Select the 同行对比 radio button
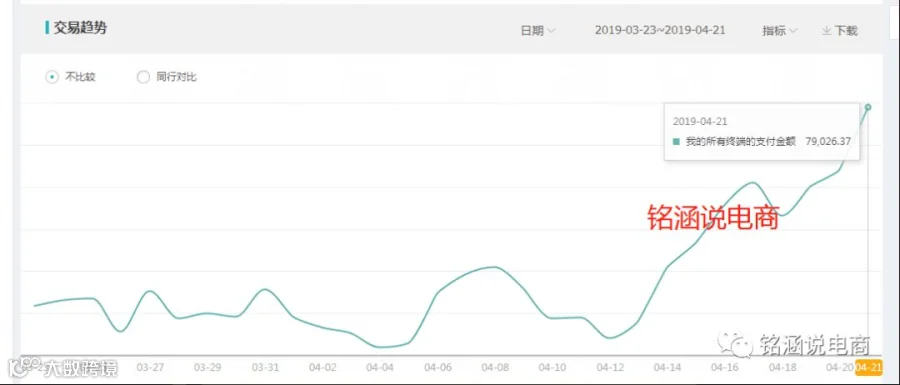The image size is (900, 385). pyautogui.click(x=143, y=77)
